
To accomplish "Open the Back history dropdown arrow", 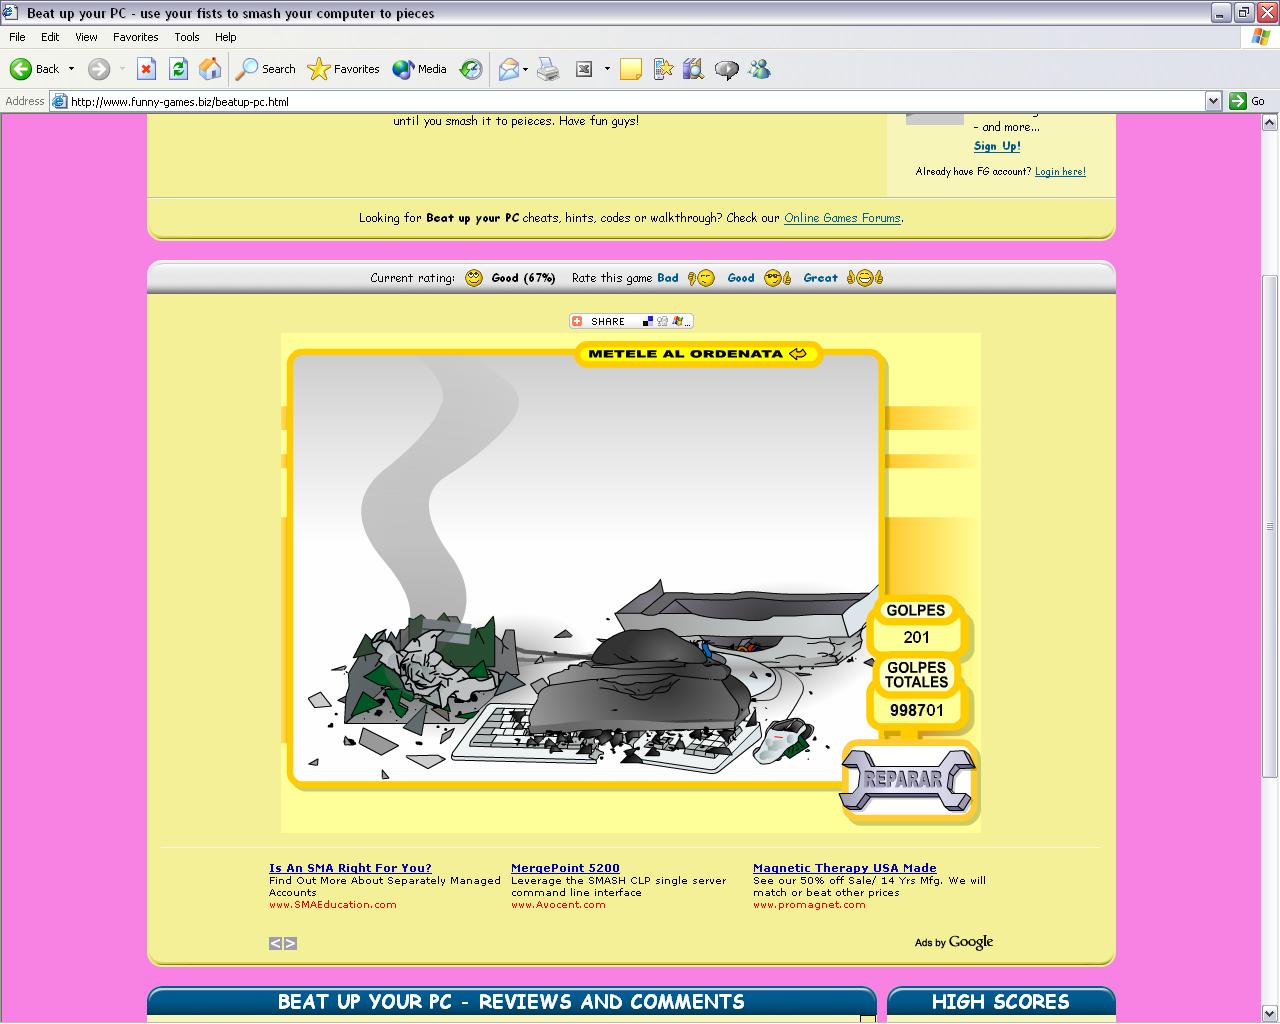I will (x=71, y=69).
